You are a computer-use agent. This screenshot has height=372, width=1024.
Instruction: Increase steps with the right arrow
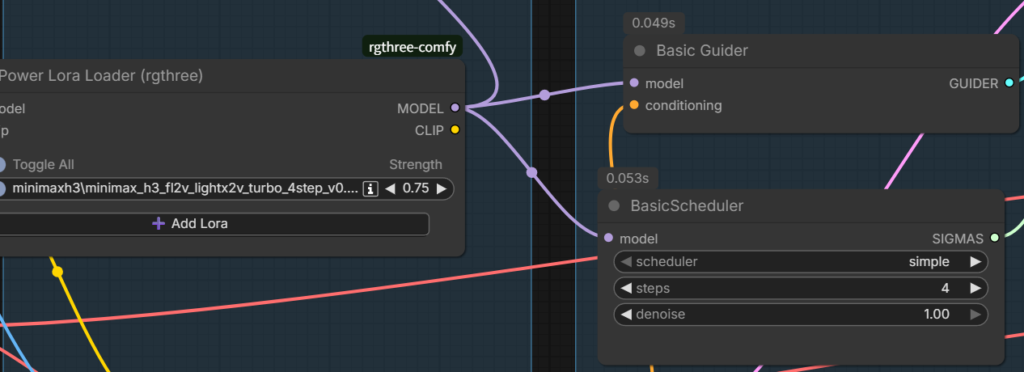click(975, 288)
